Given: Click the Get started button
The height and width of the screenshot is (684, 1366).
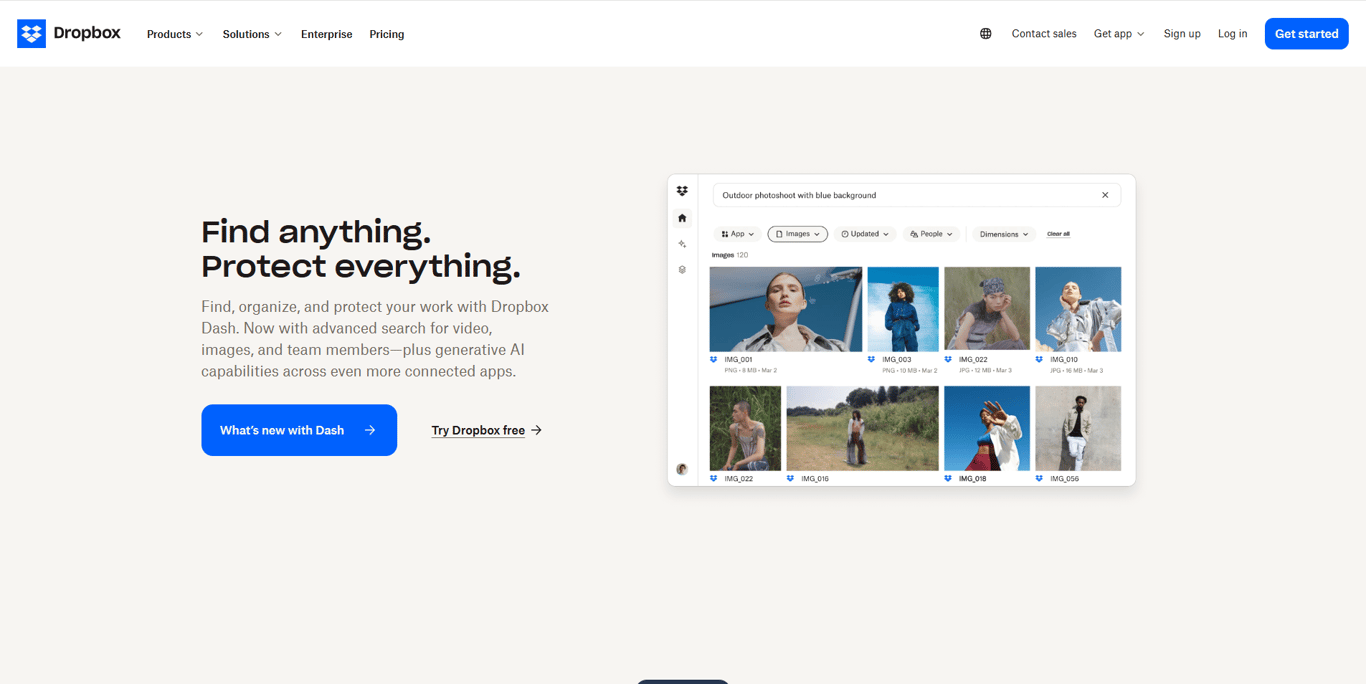Looking at the screenshot, I should click(1306, 34).
